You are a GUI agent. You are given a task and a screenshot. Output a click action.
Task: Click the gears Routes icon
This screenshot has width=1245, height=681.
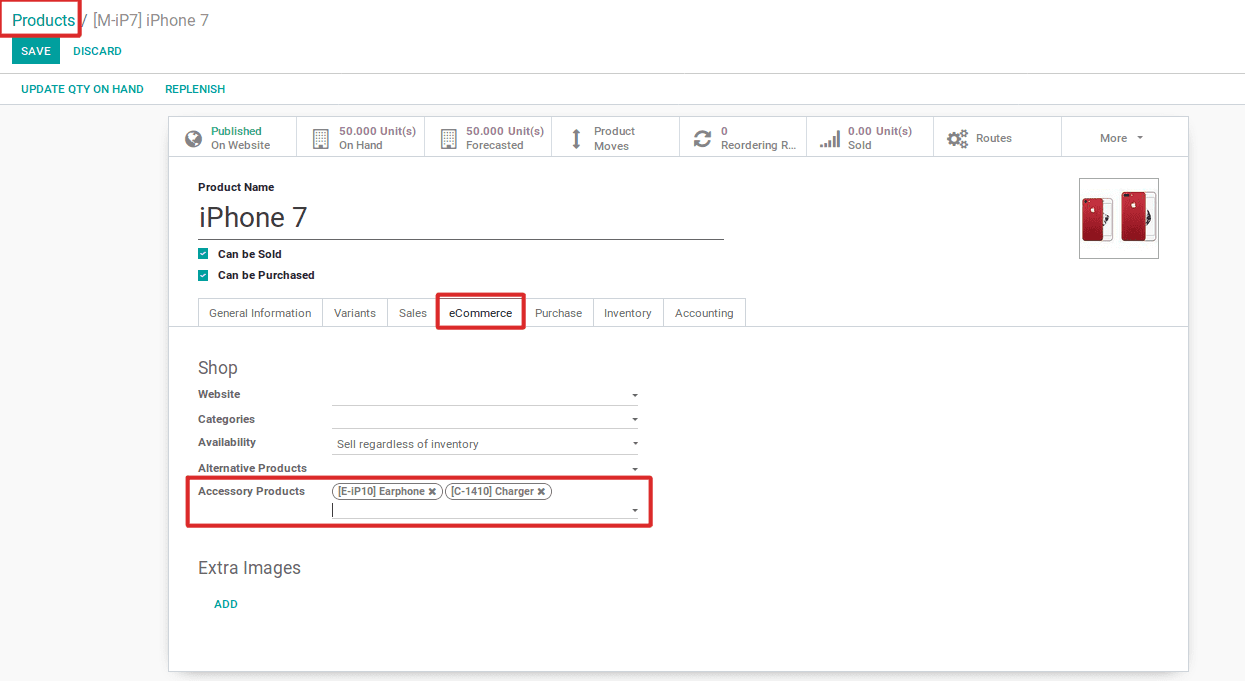(958, 138)
